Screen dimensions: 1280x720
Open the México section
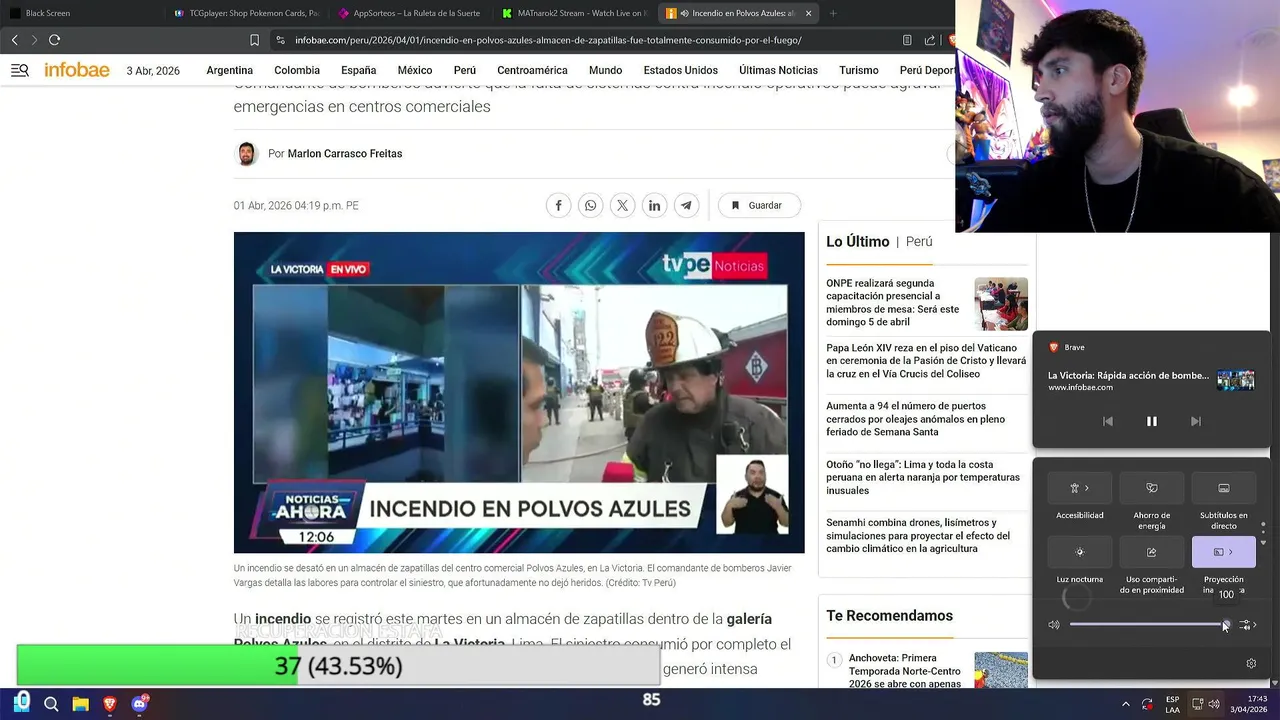coord(414,70)
